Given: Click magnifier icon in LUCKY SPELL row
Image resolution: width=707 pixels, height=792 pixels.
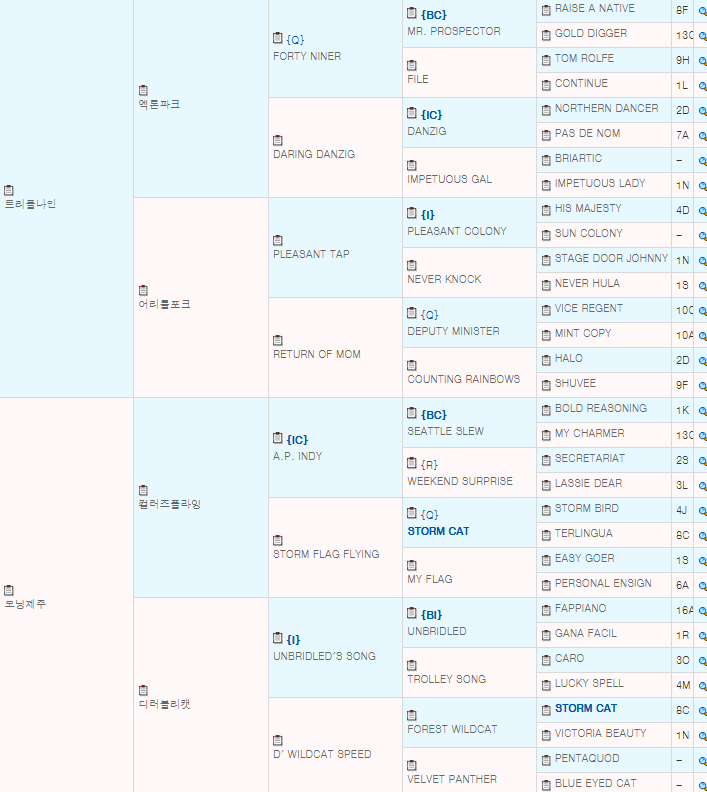Looking at the screenshot, I should click(702, 685).
